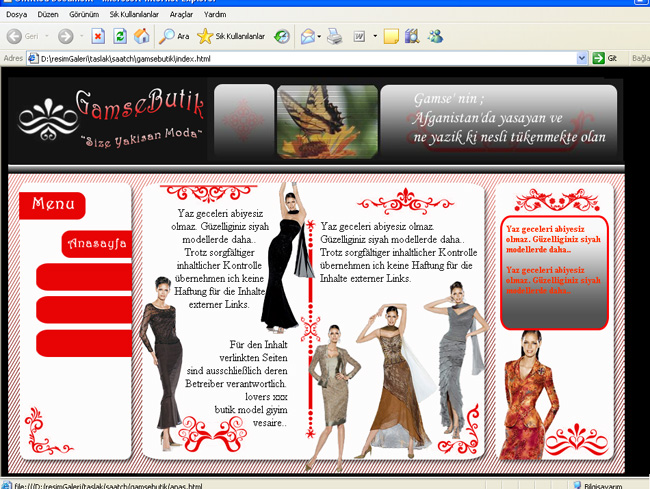Open the Araçlar menu
The width and height of the screenshot is (650, 489).
click(181, 15)
